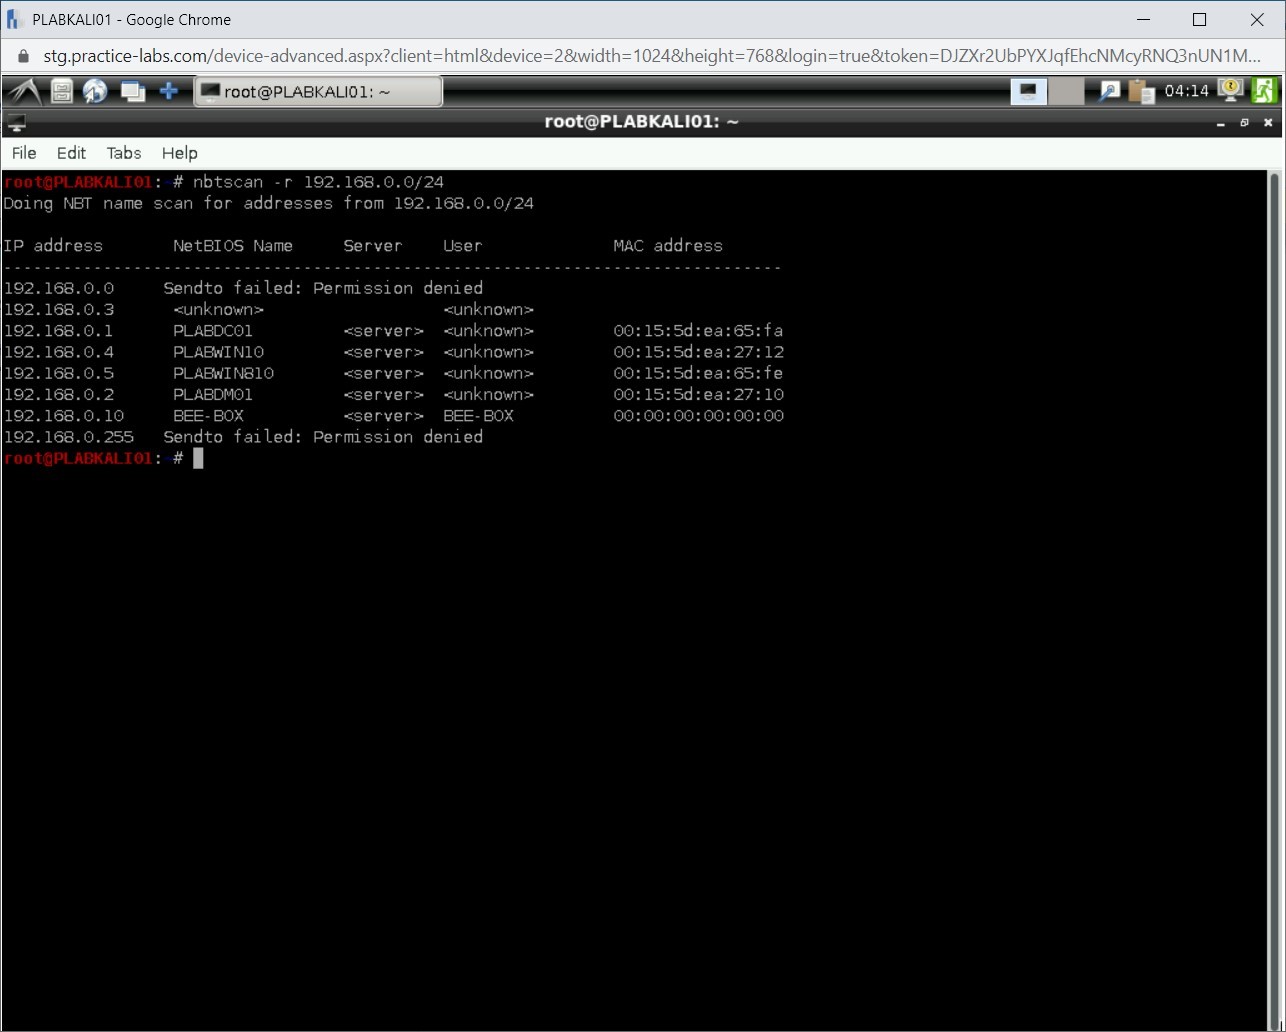Screen dimensions: 1286x1032
Task: Open the Edit menu
Action: coord(71,153)
